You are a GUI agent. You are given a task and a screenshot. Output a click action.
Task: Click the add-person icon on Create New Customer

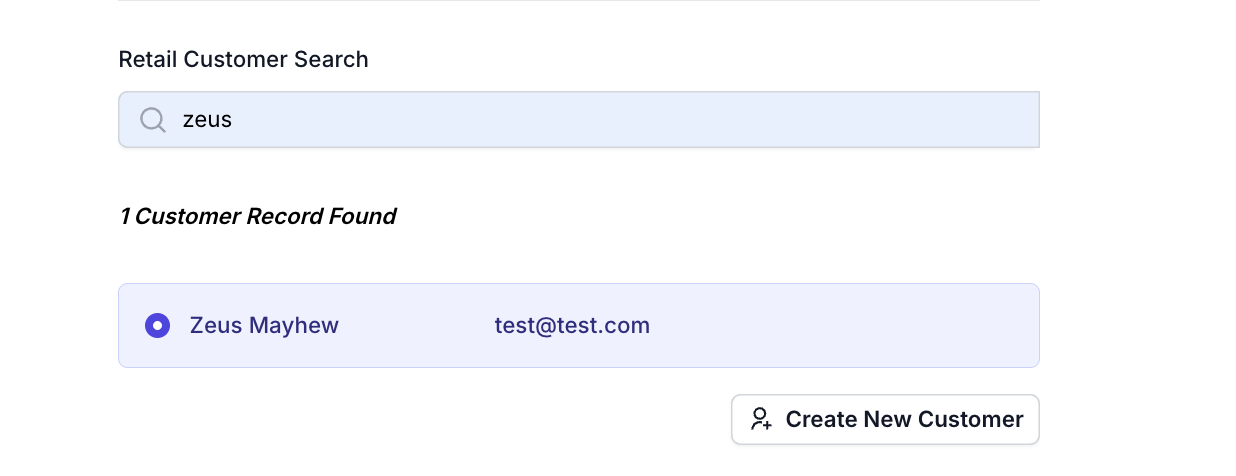761,419
